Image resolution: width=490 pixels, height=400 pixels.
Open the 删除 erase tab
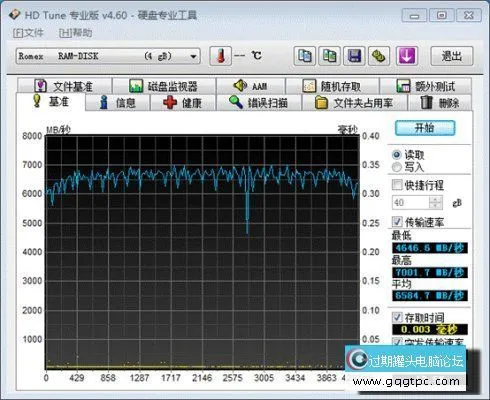pos(440,103)
